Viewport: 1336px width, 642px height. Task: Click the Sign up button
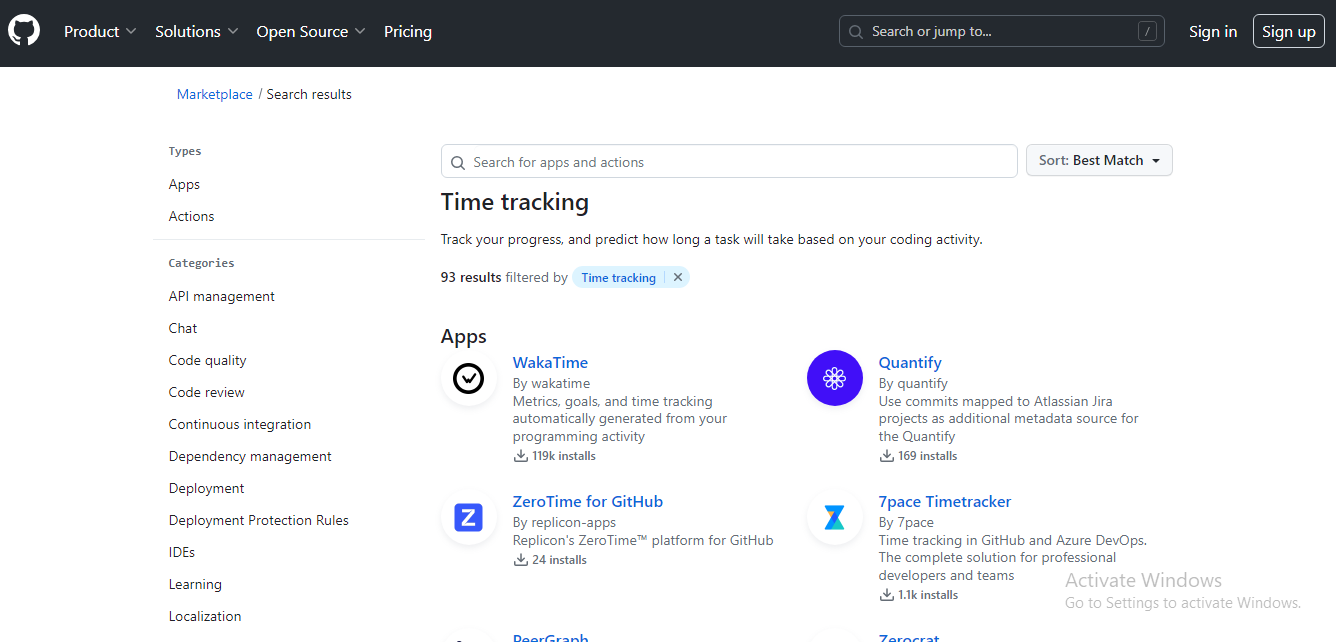[1289, 32]
